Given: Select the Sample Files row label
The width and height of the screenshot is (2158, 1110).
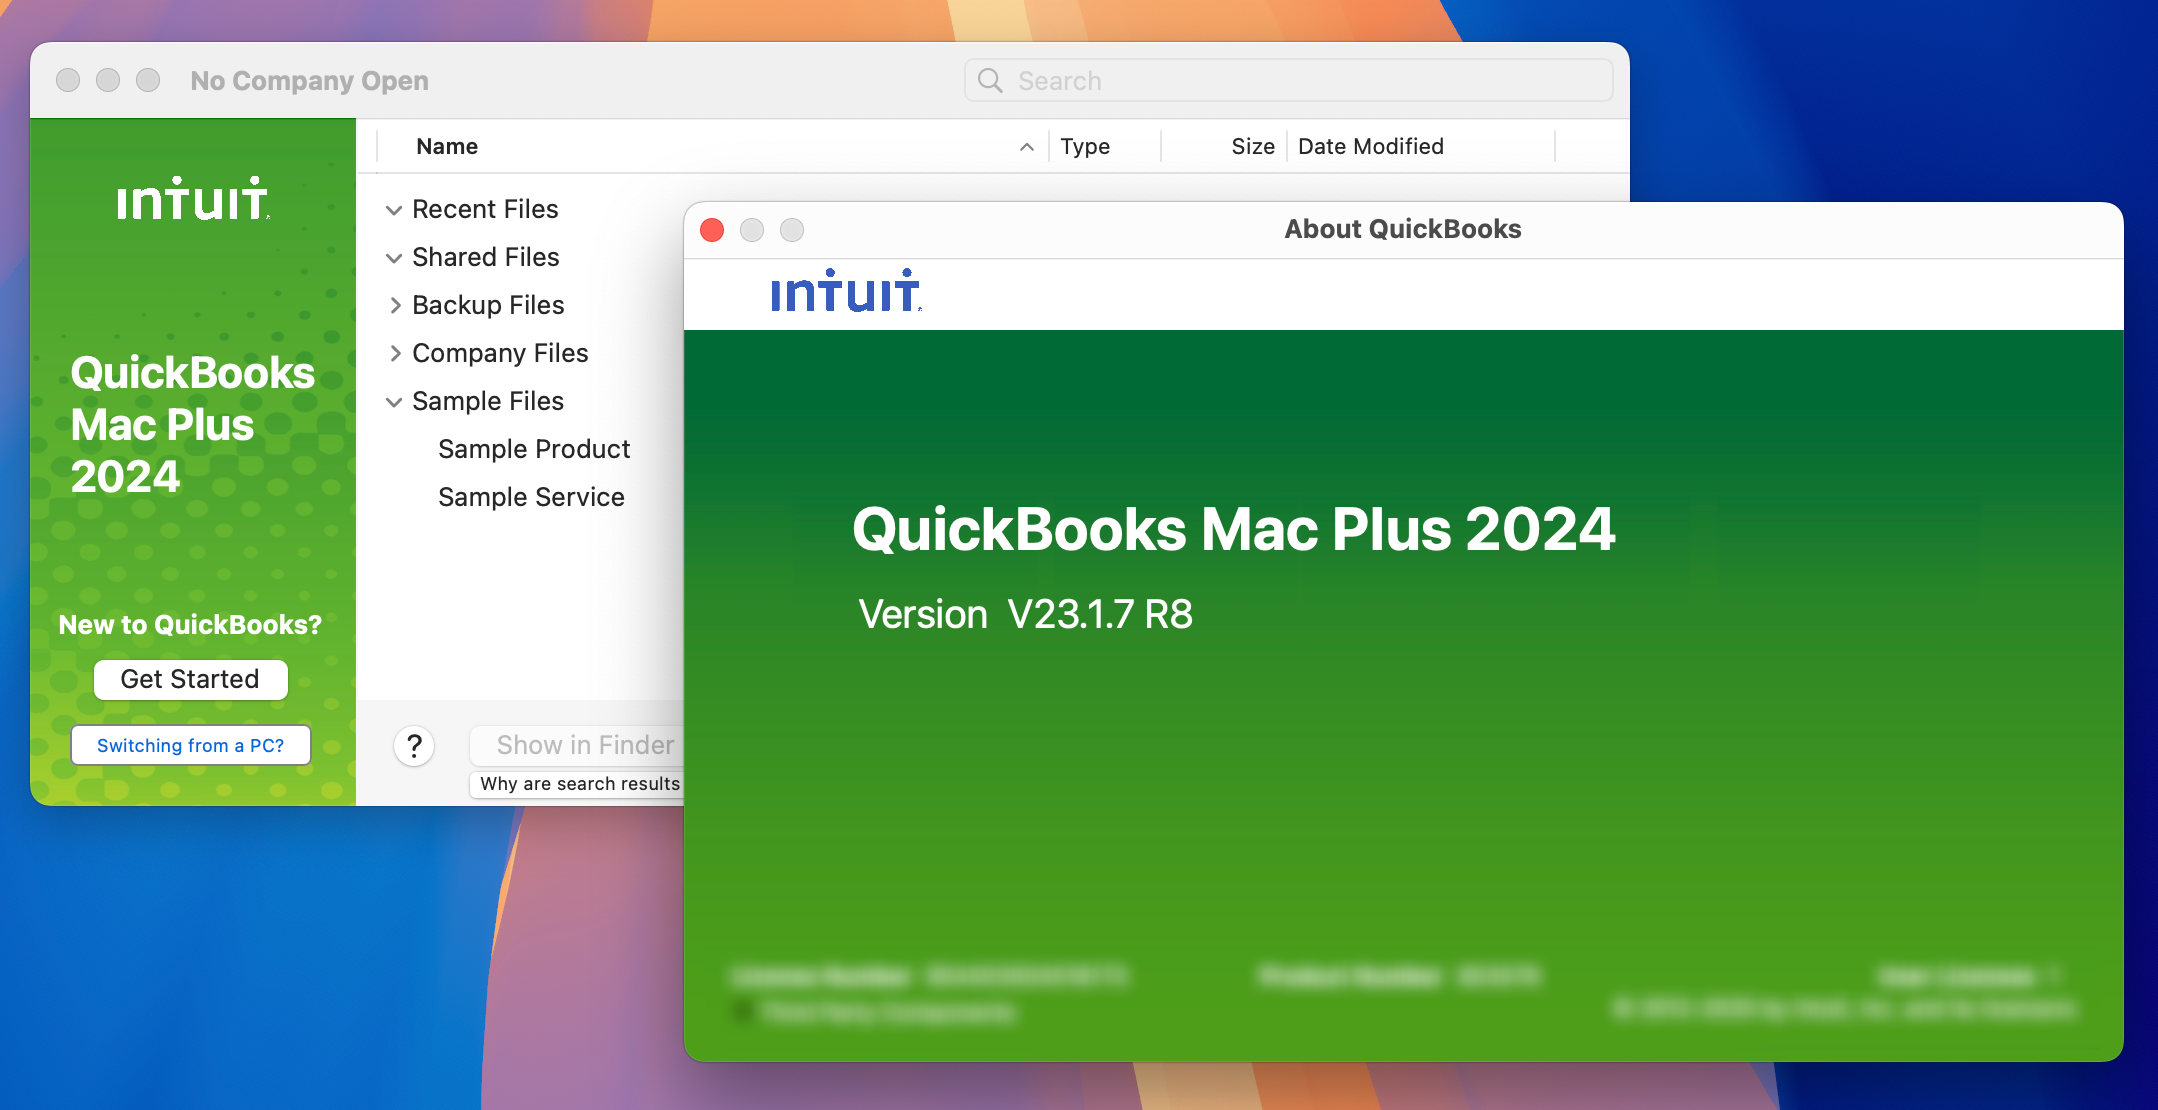Looking at the screenshot, I should 488,401.
